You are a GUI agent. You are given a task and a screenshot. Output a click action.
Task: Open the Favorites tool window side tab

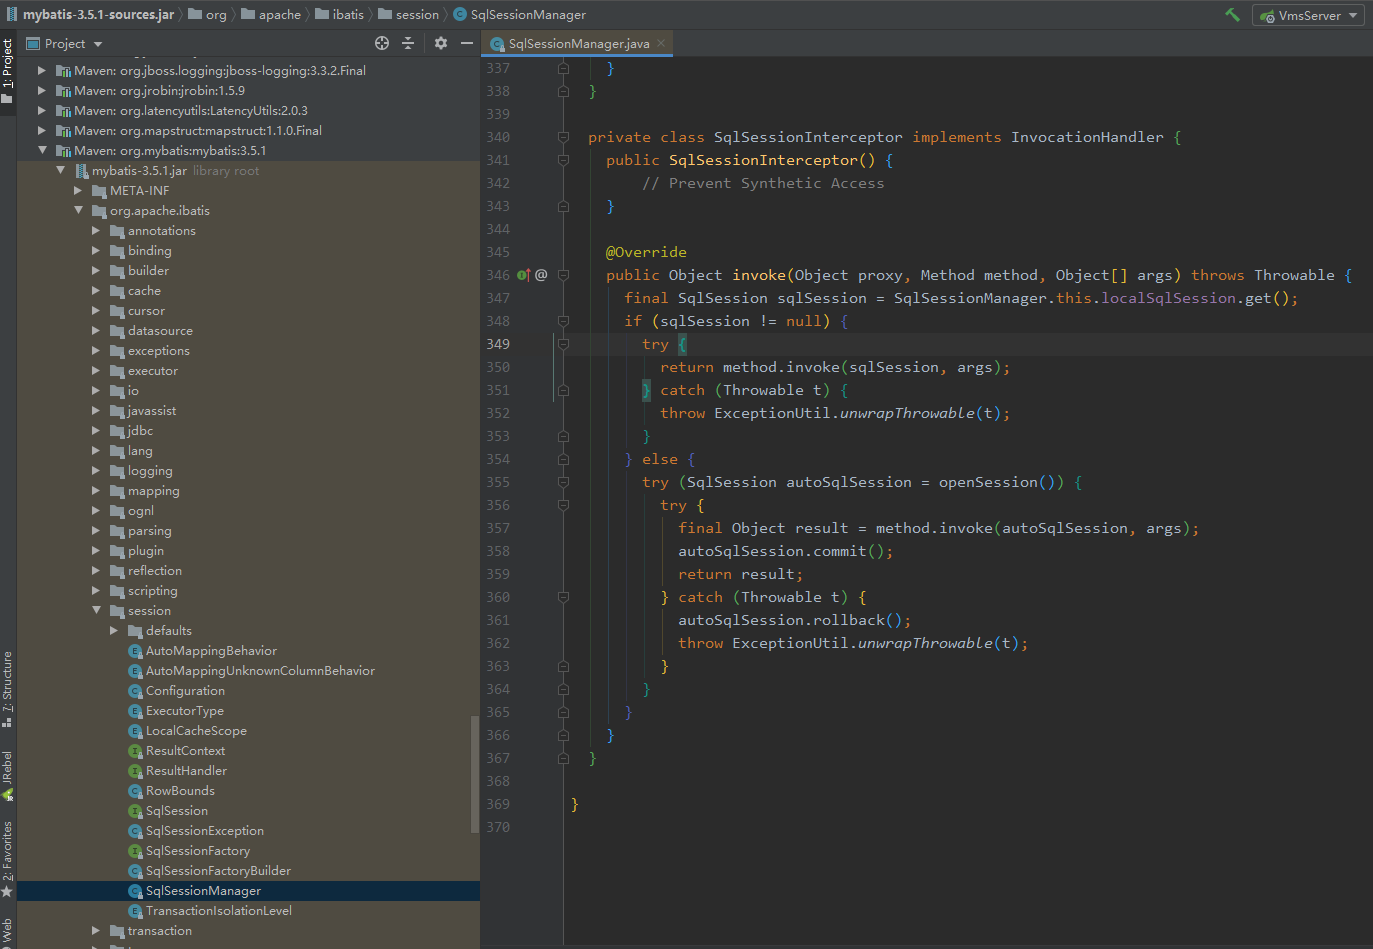[x=8, y=858]
